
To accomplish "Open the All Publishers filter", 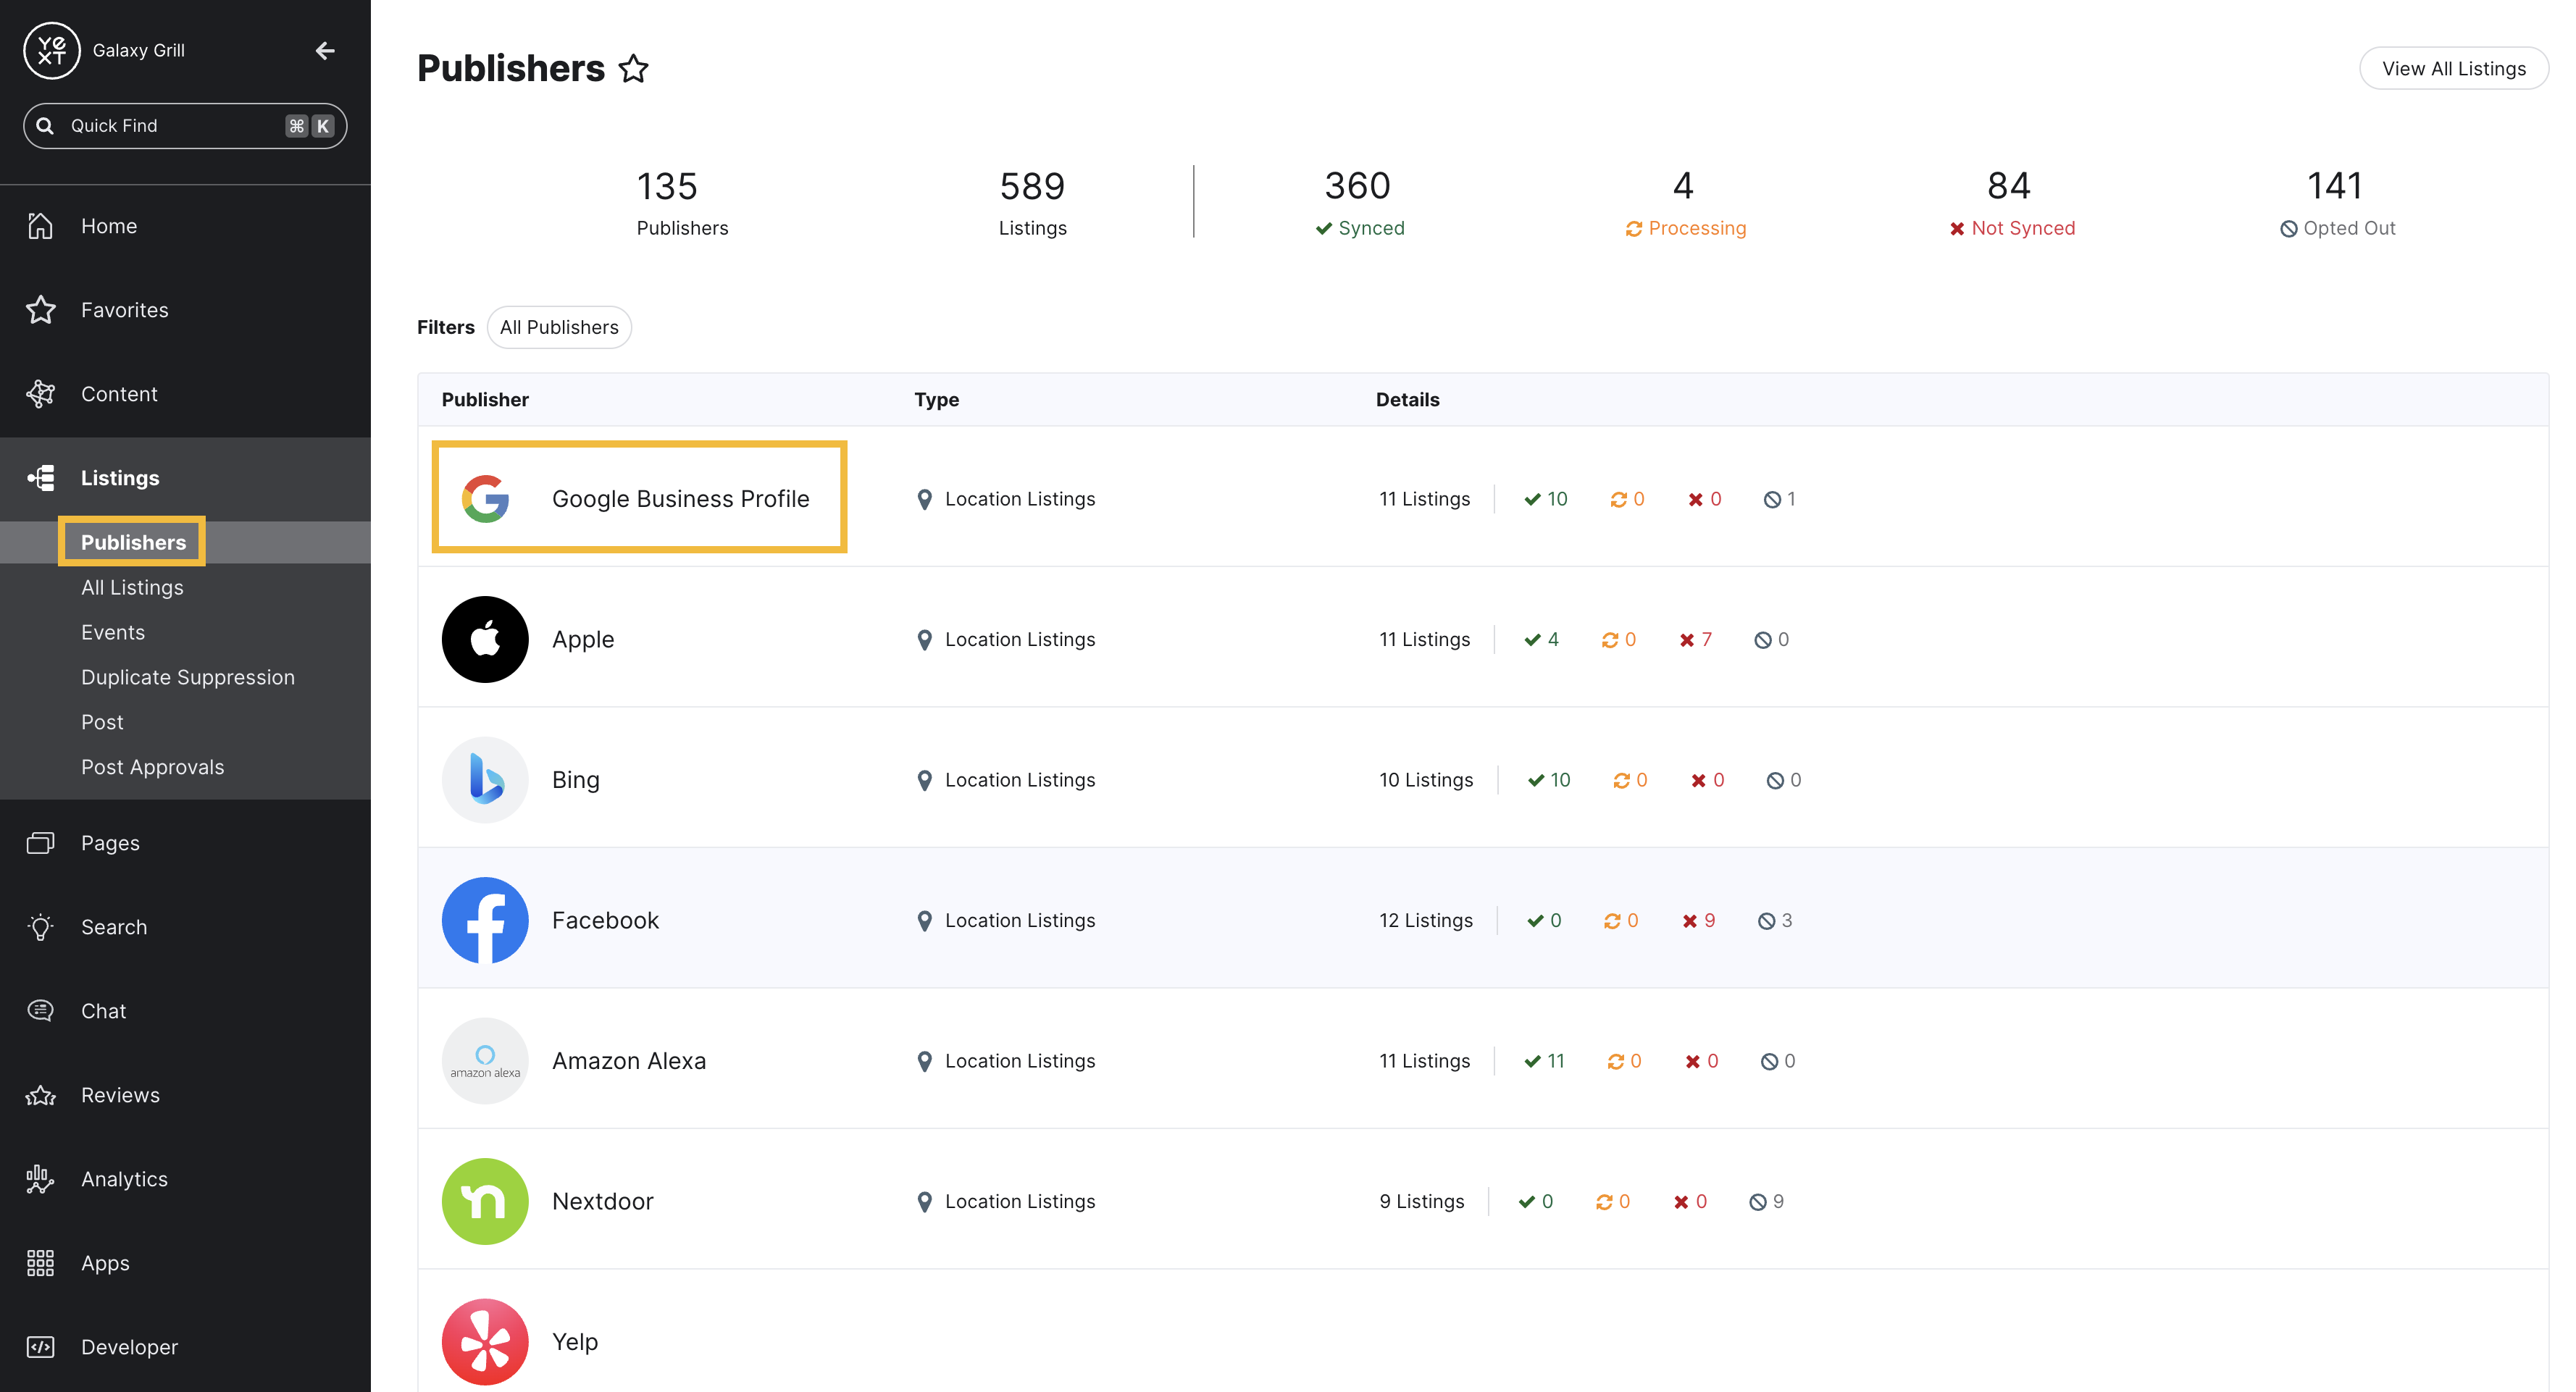I will (x=559, y=327).
